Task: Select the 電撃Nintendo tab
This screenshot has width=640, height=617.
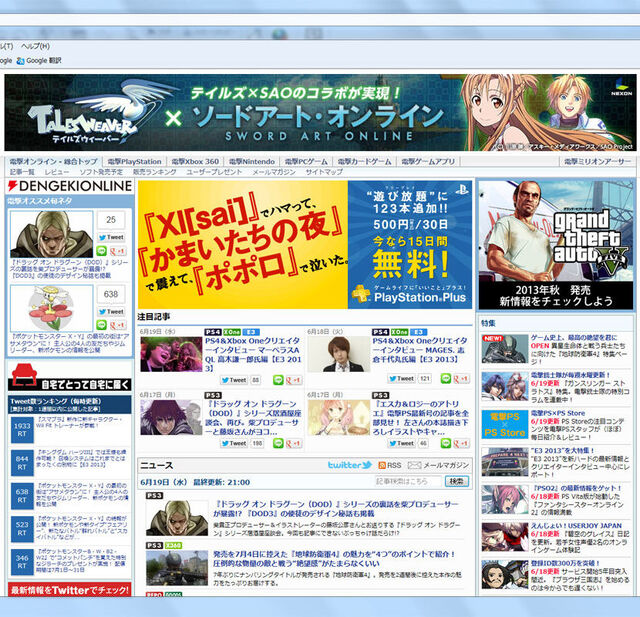Action: [251, 162]
